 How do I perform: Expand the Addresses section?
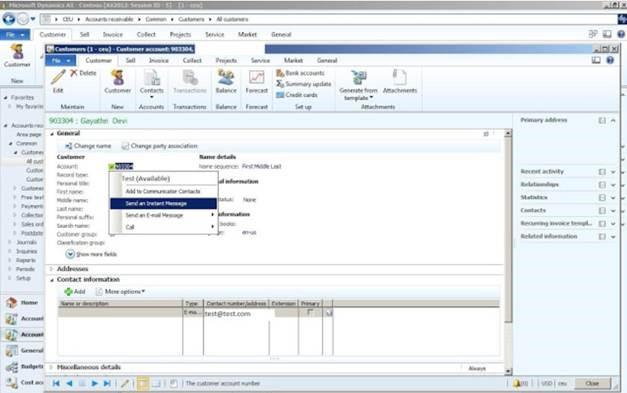[52, 269]
